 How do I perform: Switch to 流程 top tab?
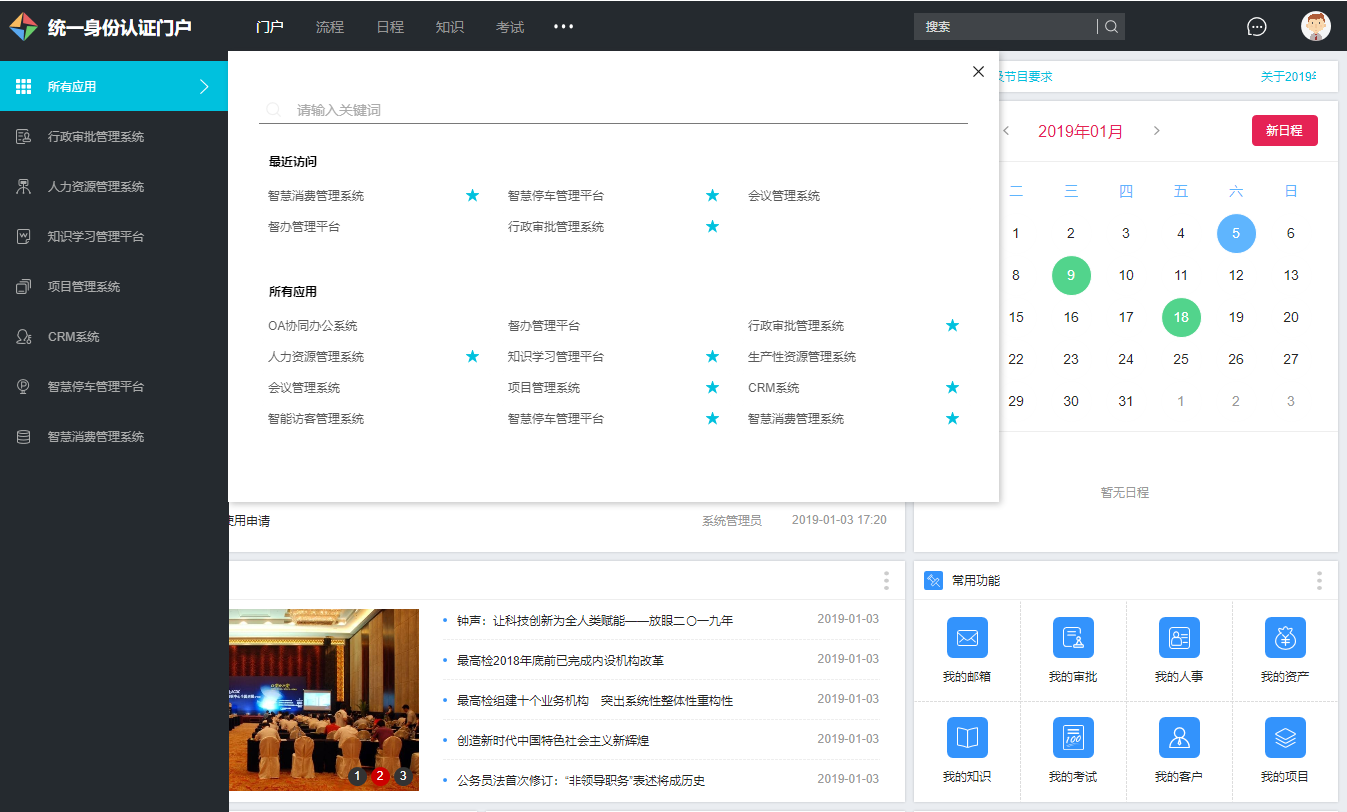[x=330, y=27]
